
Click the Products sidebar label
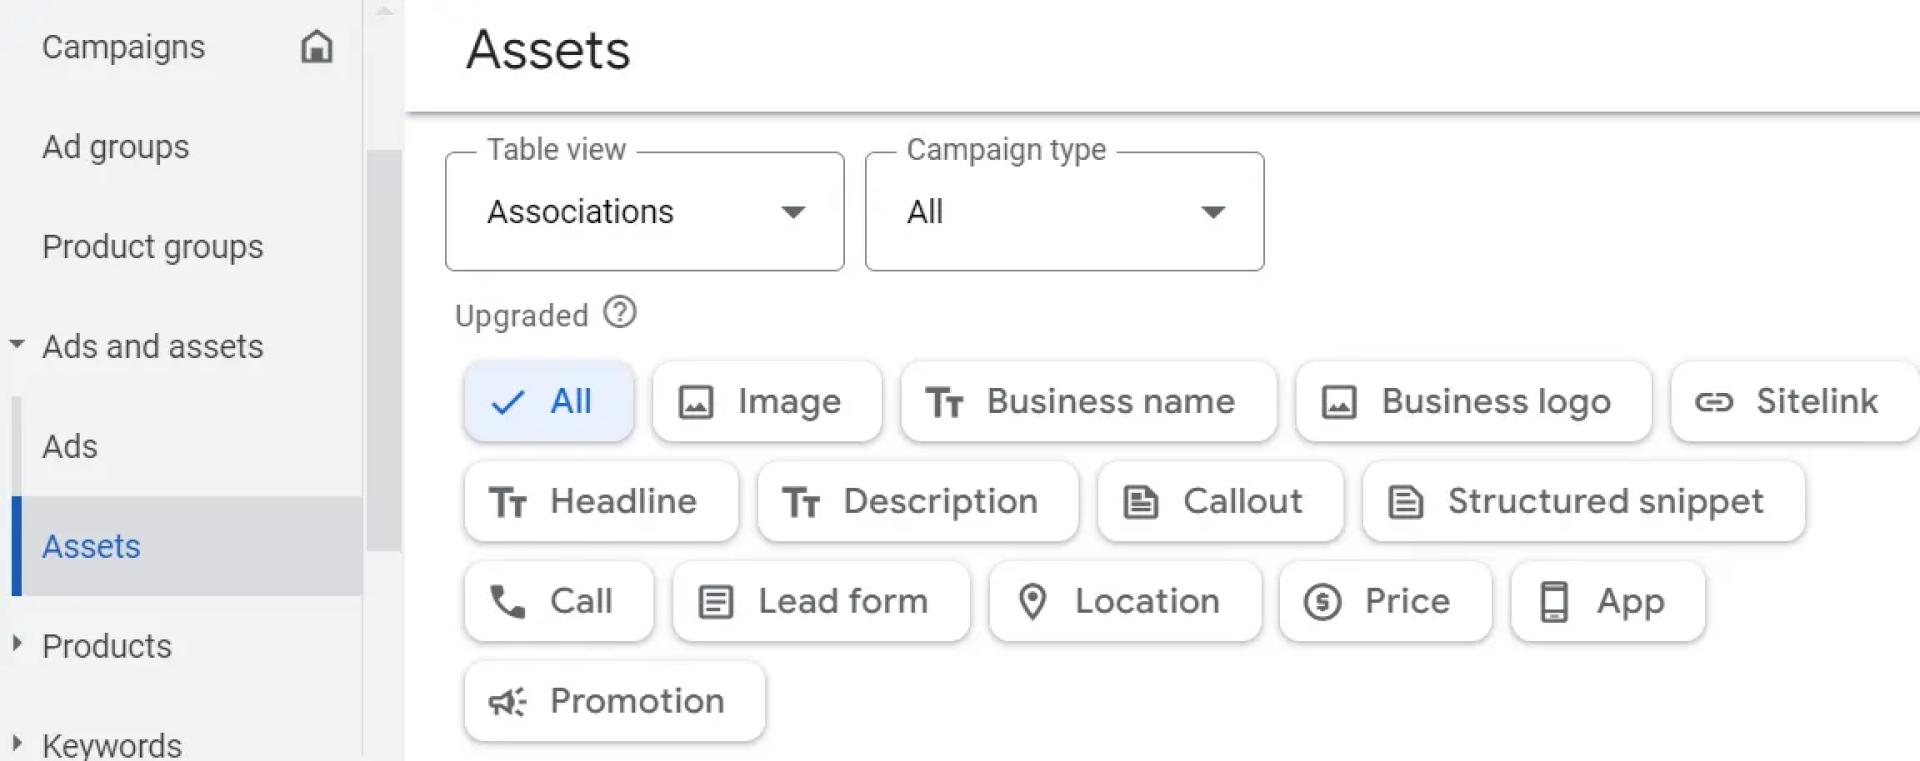(107, 646)
